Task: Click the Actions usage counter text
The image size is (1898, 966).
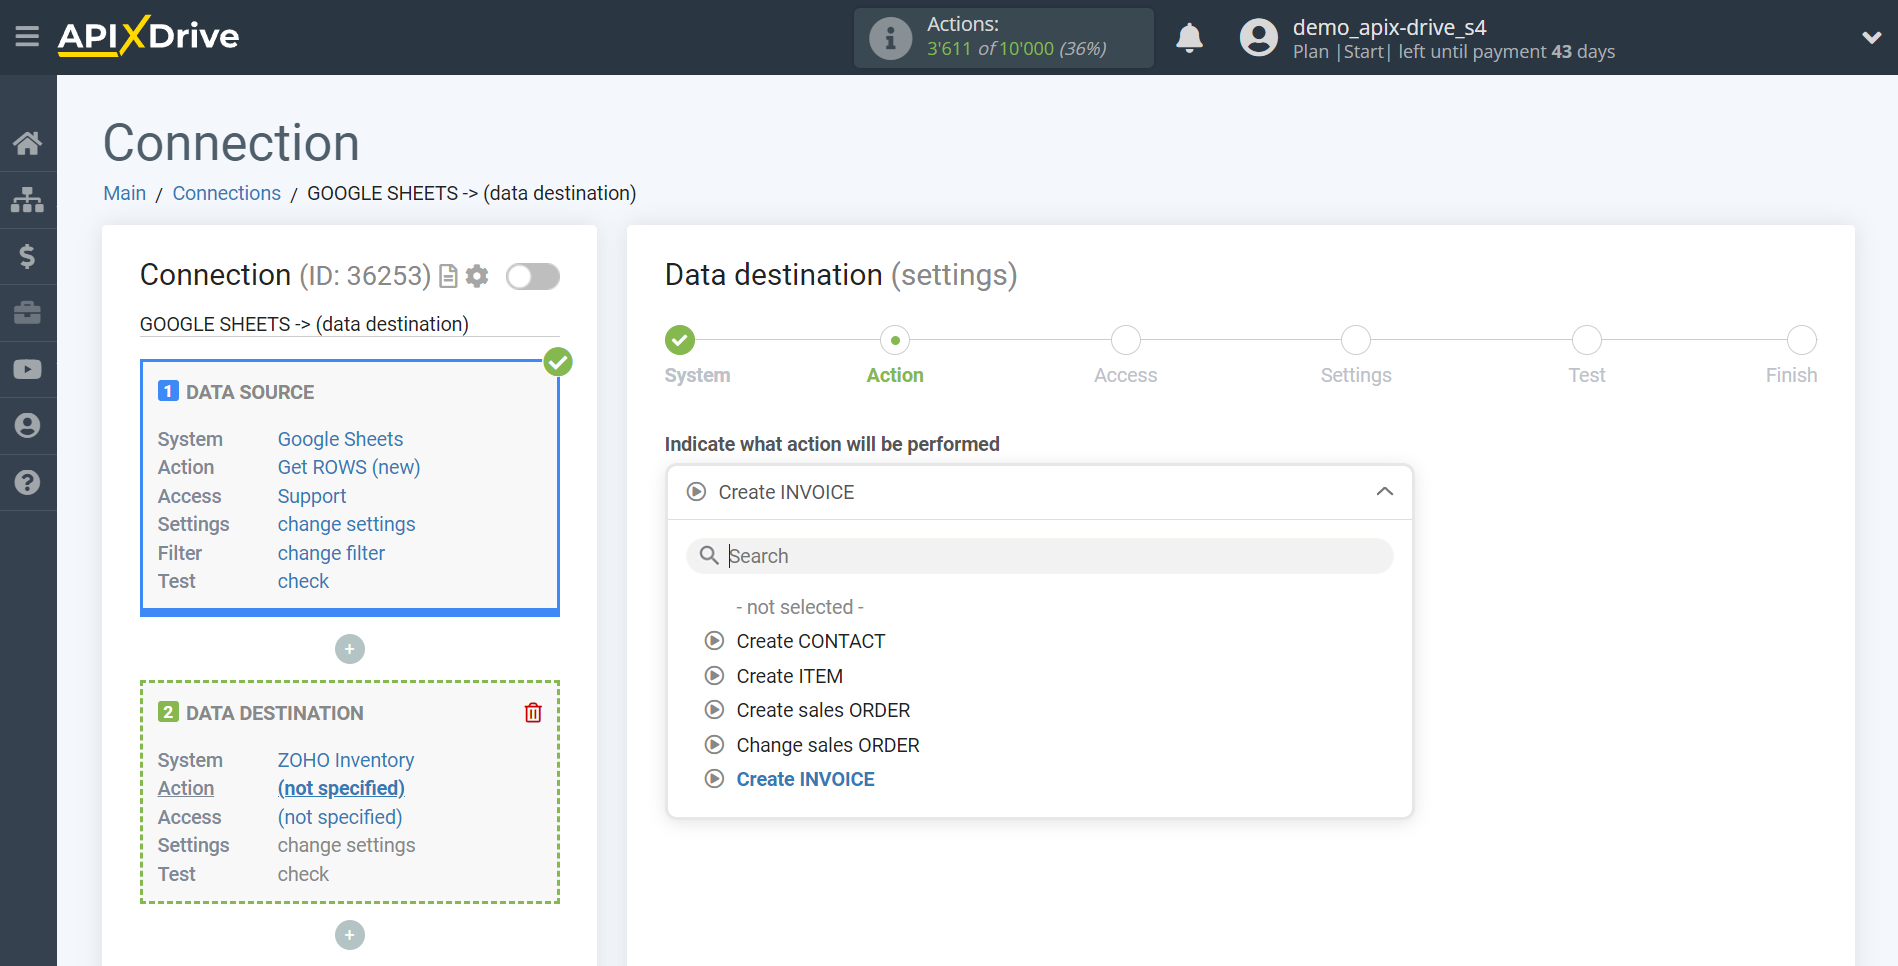Action: (1016, 48)
